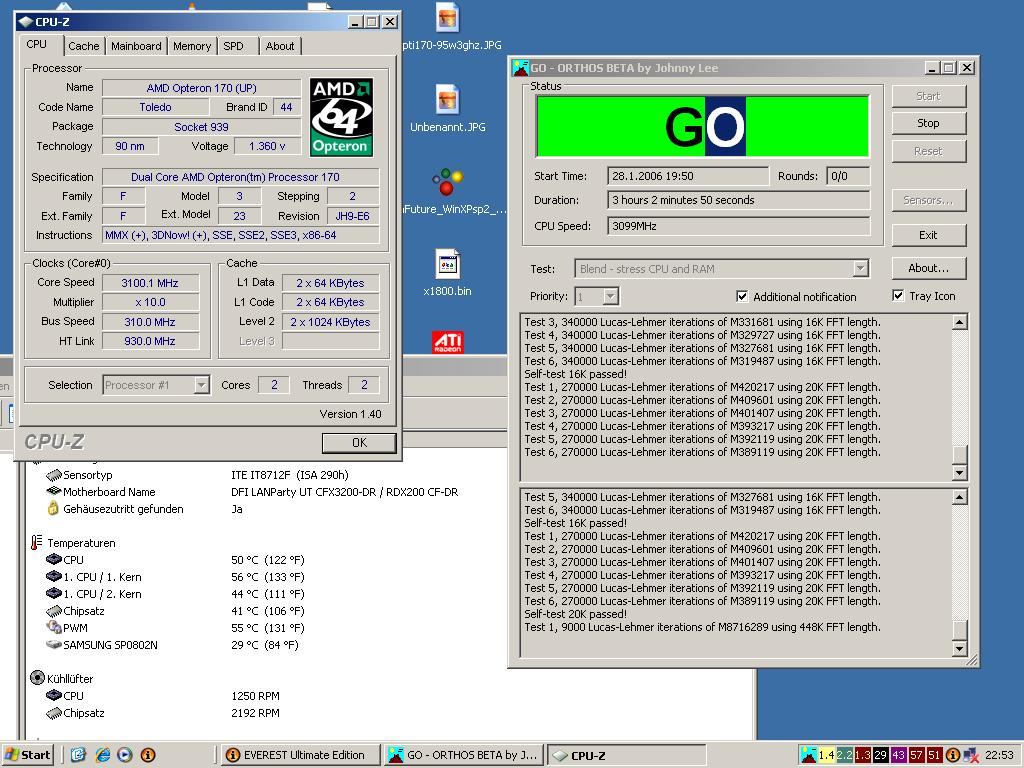Click the ORTHOS title bar app icon
The image size is (1024, 768).
click(x=520, y=68)
